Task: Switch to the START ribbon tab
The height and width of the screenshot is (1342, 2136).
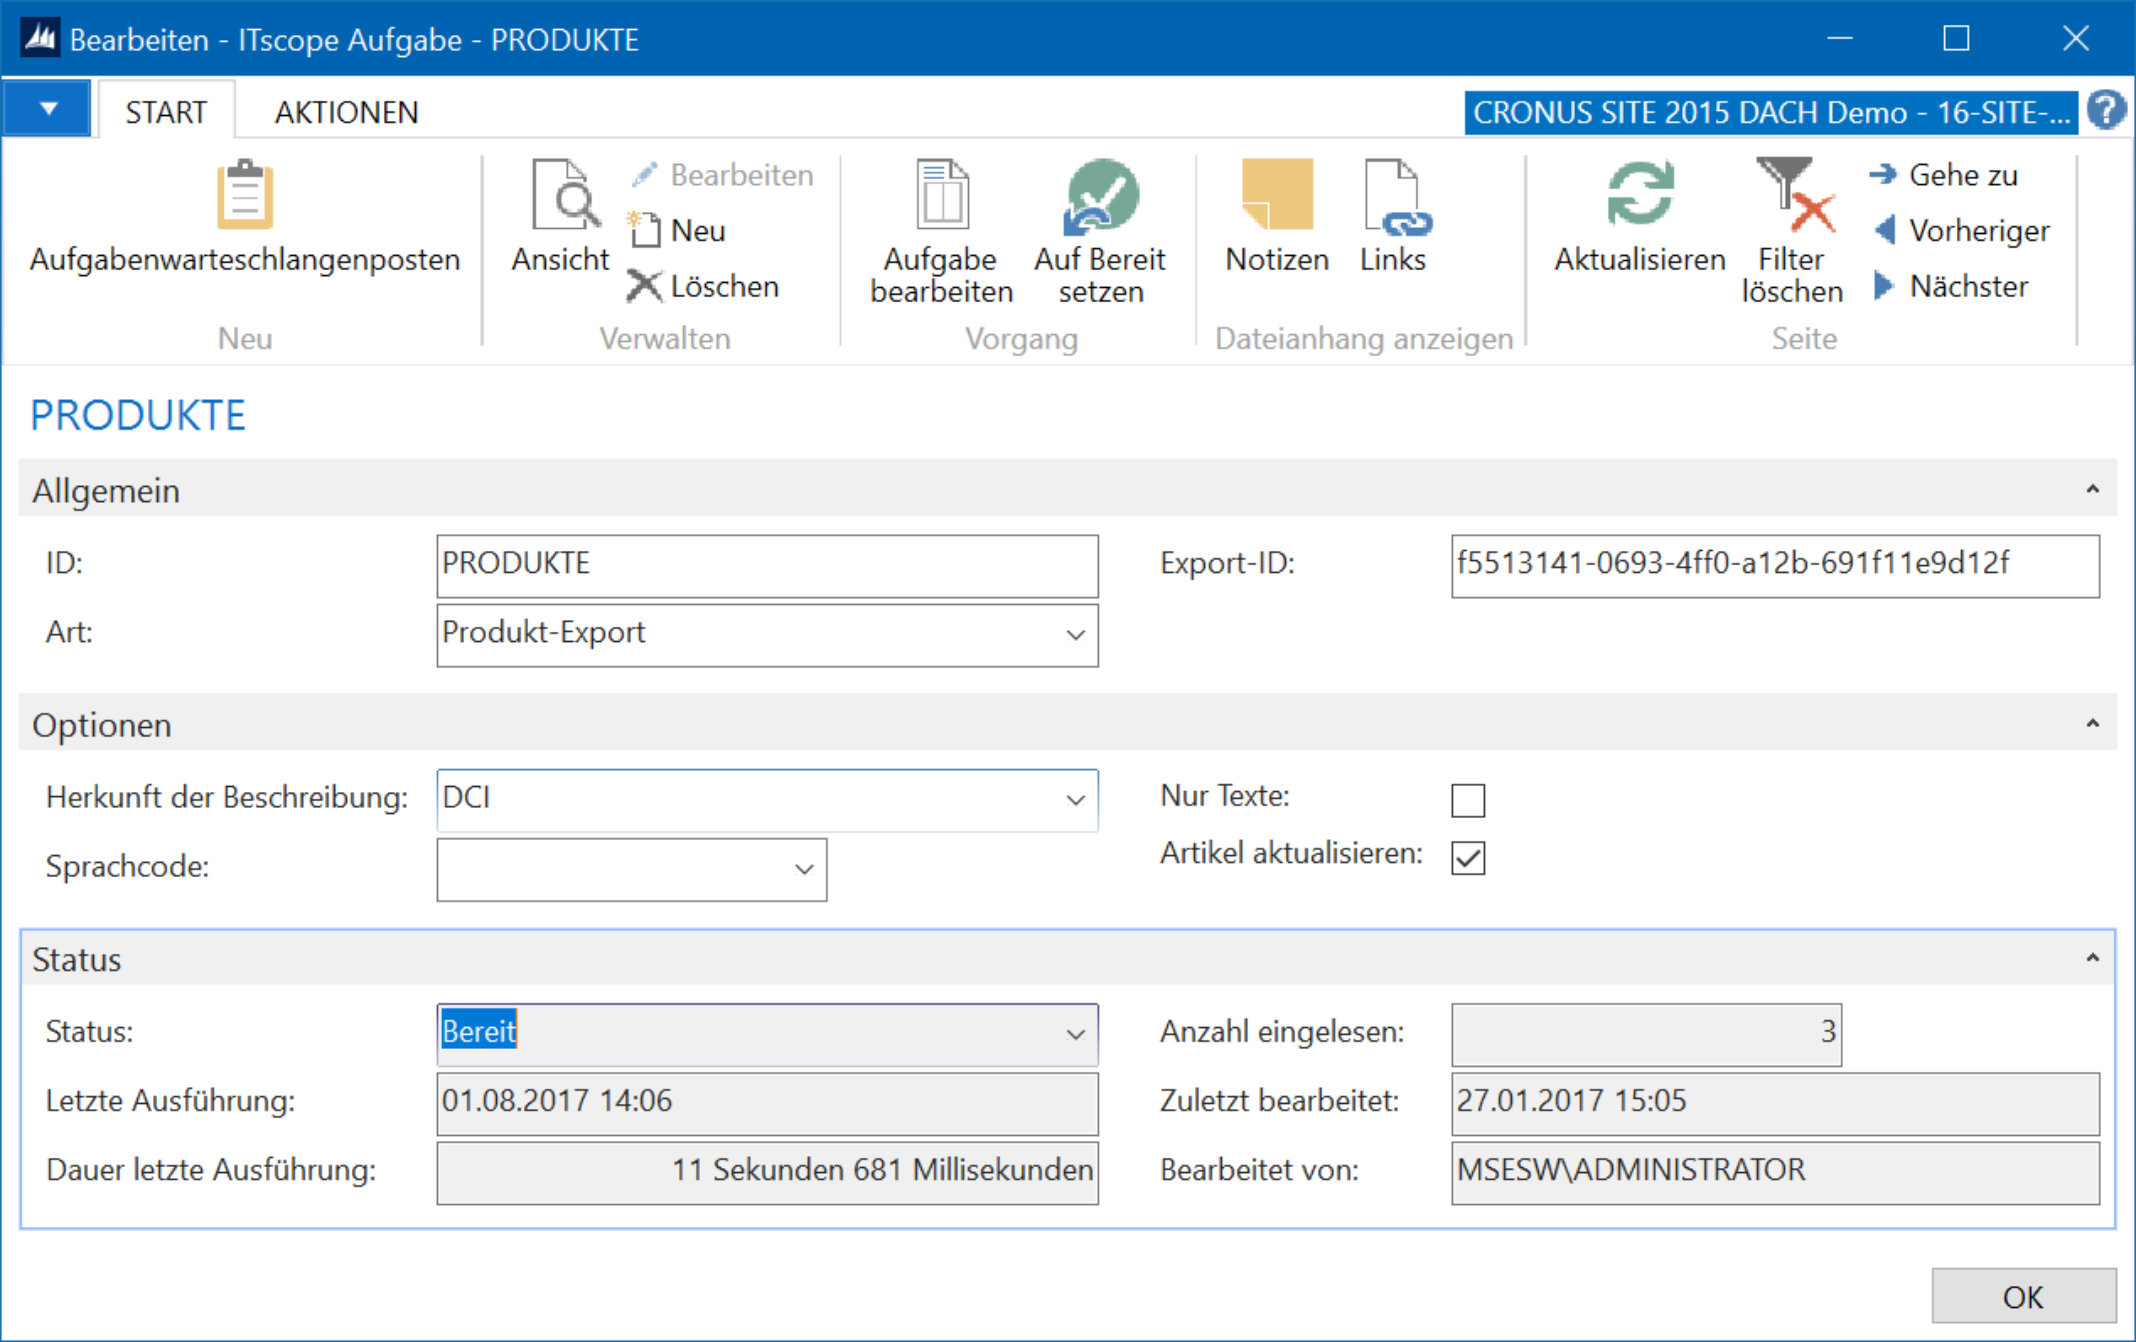Action: pyautogui.click(x=166, y=112)
